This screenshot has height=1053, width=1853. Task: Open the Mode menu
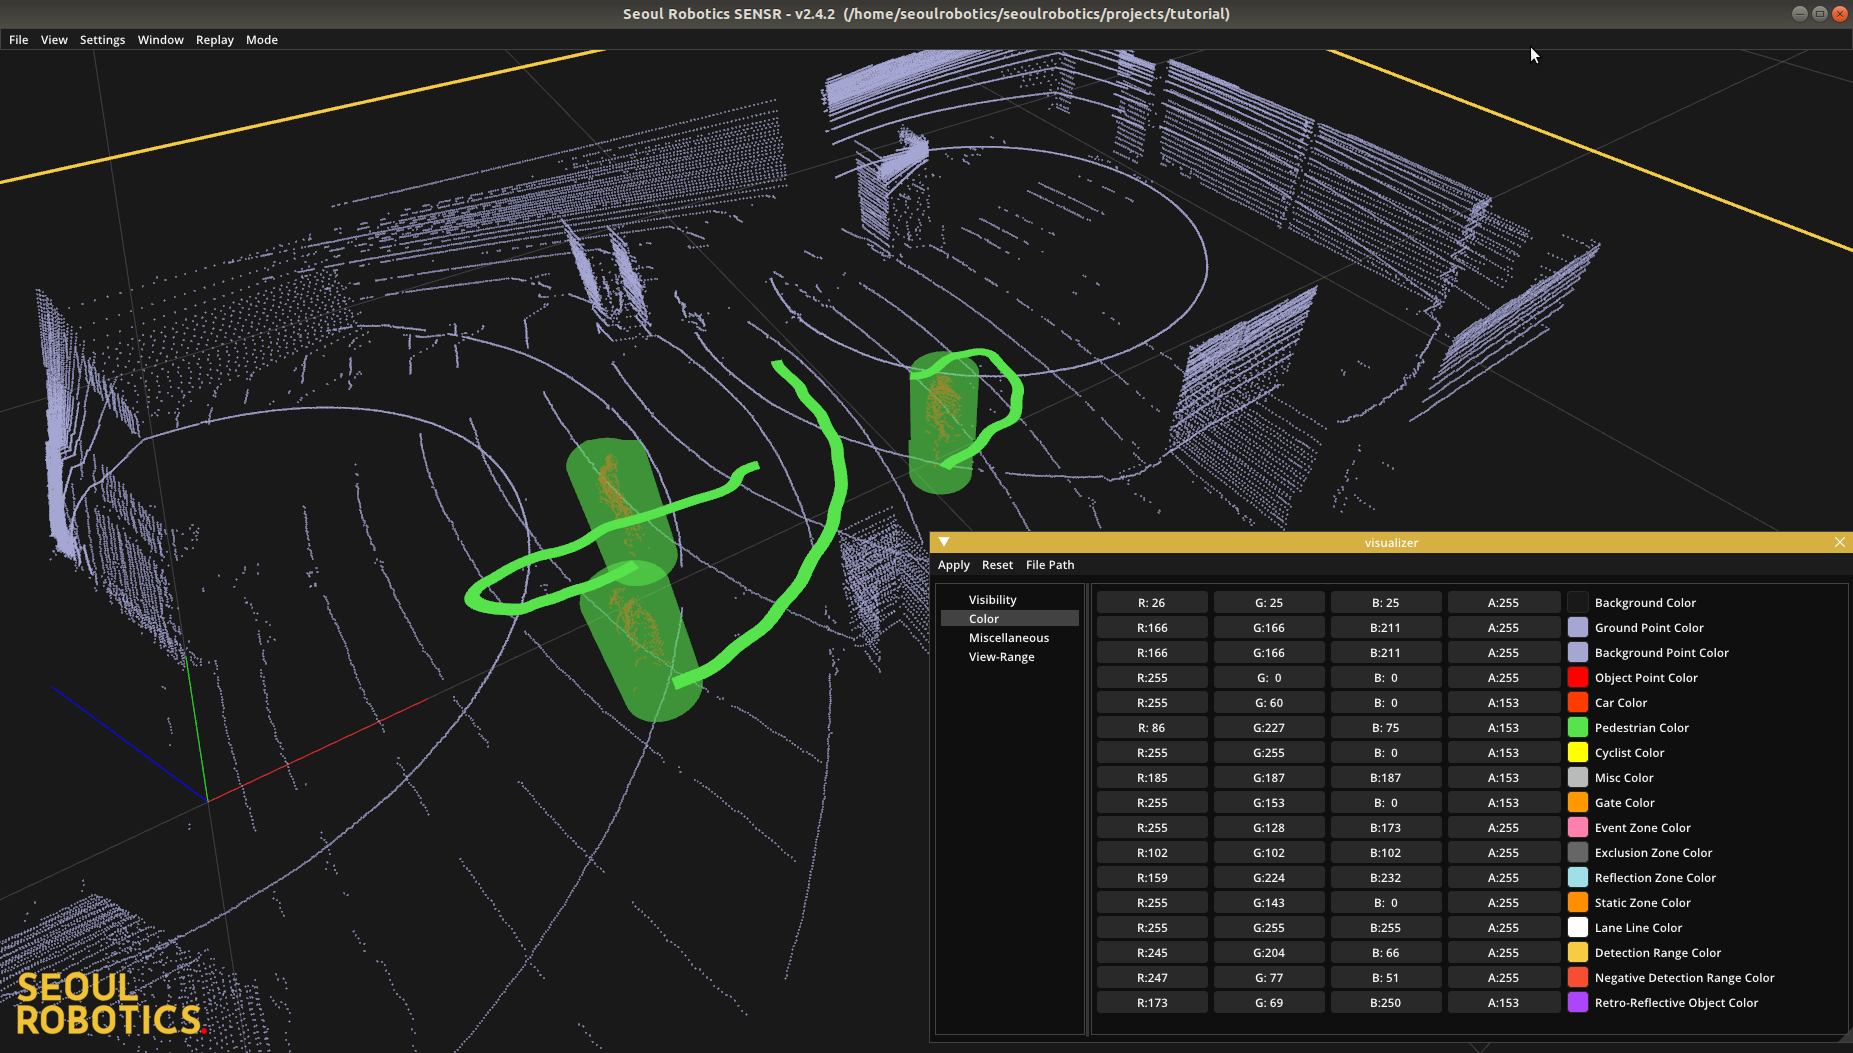(262, 40)
